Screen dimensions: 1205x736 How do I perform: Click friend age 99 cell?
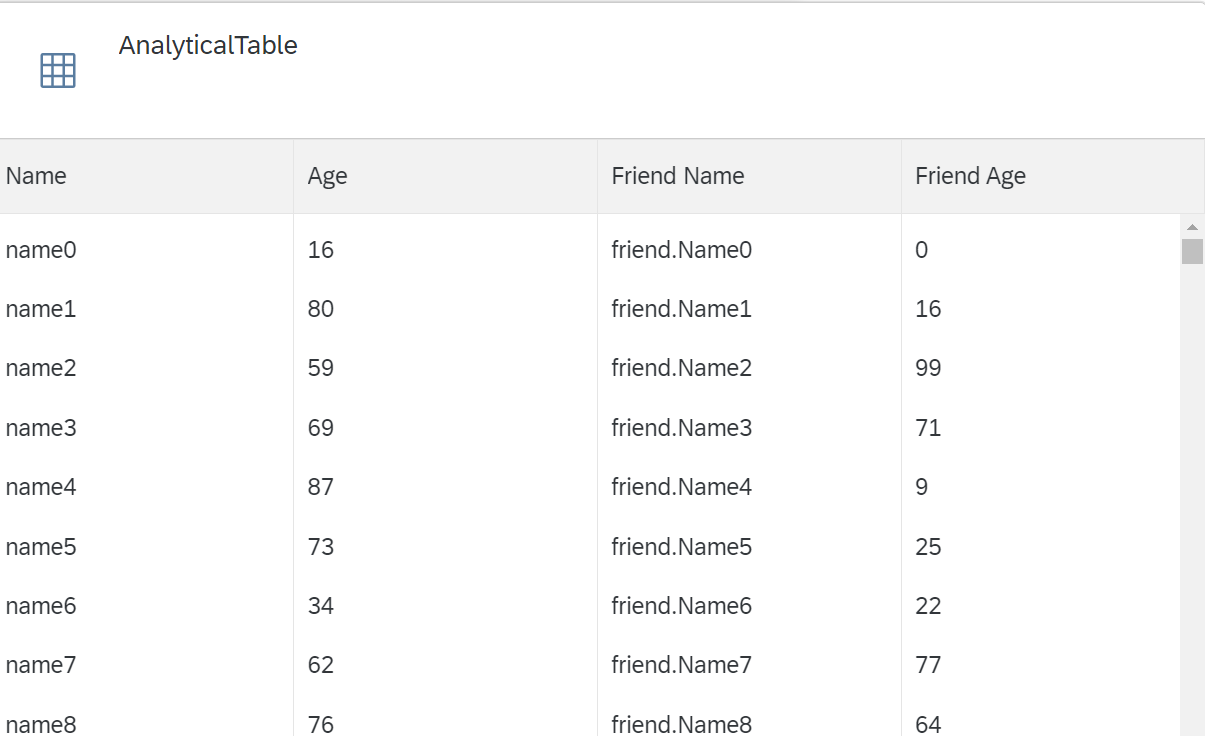pos(928,368)
